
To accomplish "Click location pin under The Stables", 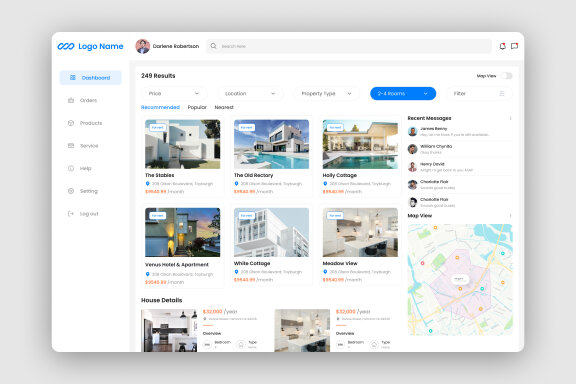I will click(x=148, y=184).
